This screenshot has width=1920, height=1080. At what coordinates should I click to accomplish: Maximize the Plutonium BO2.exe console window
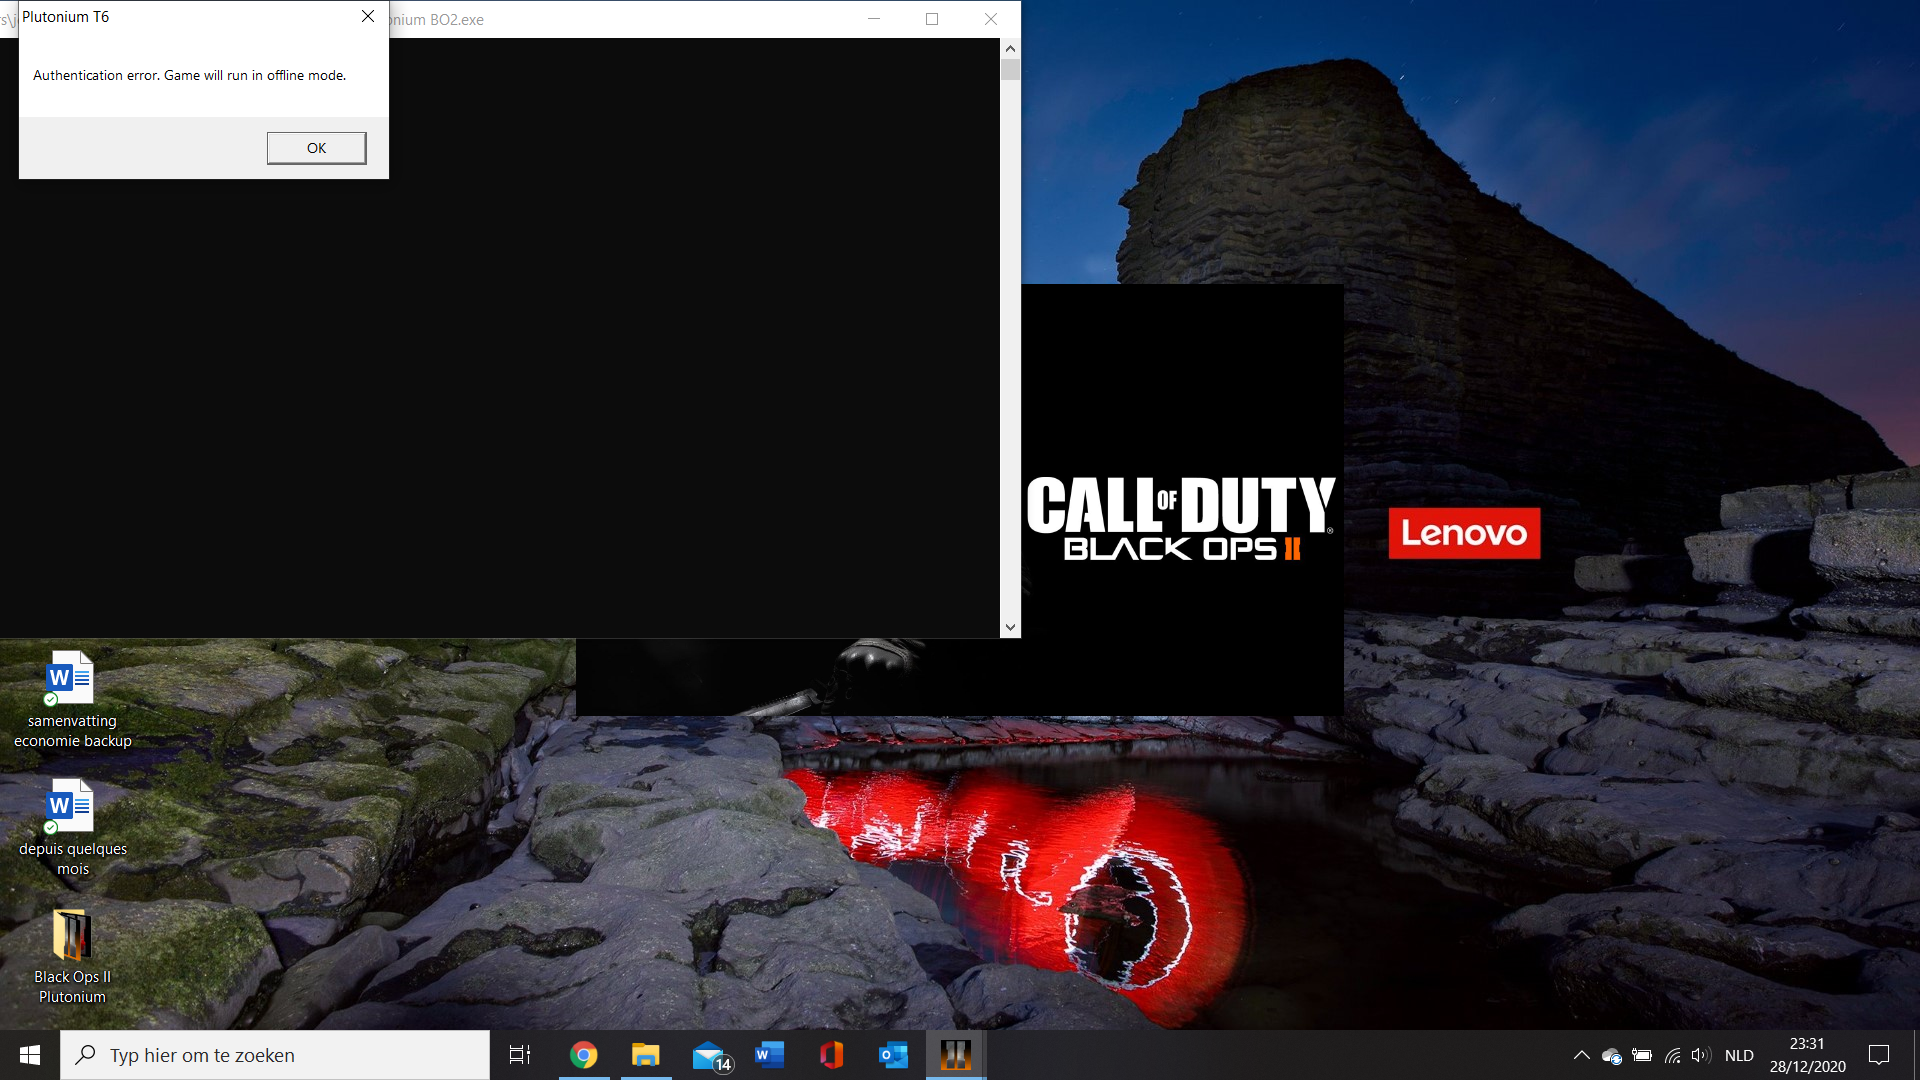(x=932, y=19)
